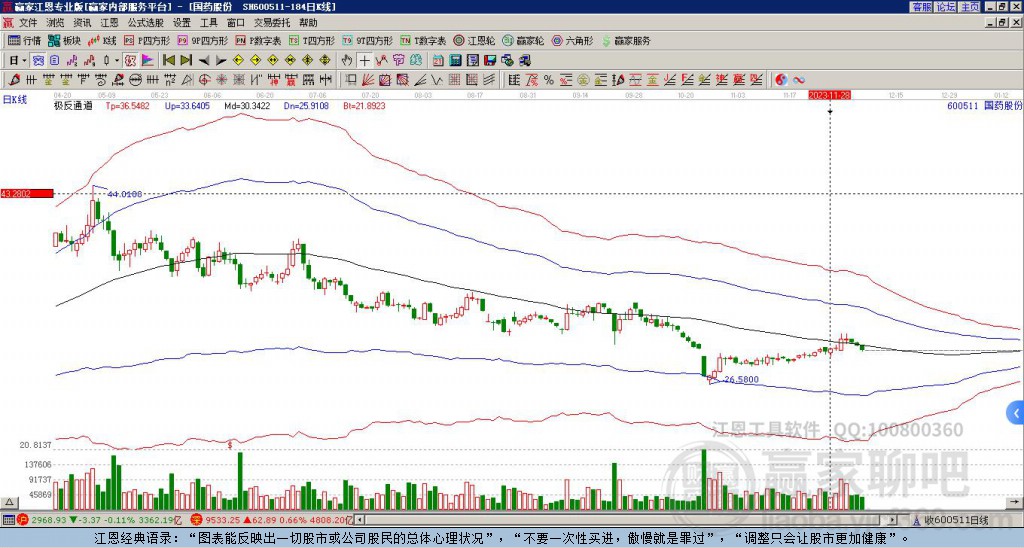This screenshot has width=1024, height=548.
Task: Select the hand pan tool
Action: pos(347,61)
